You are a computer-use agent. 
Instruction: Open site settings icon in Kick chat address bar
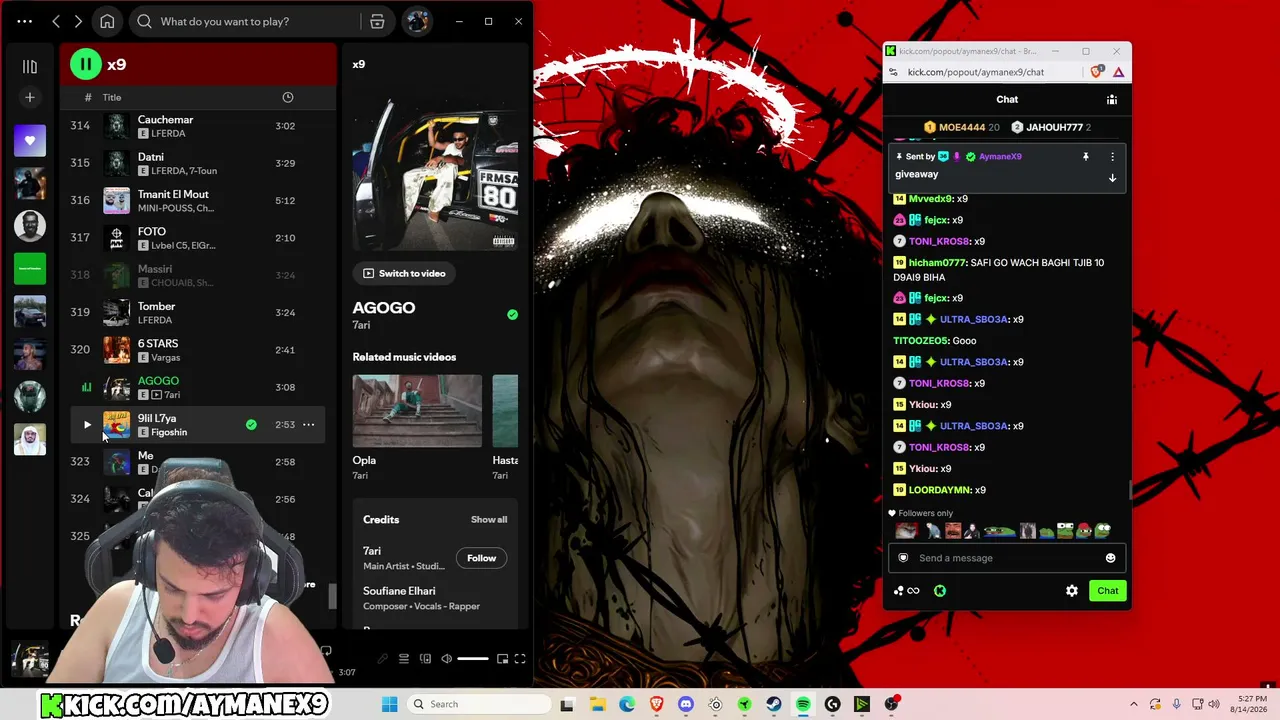pos(894,72)
